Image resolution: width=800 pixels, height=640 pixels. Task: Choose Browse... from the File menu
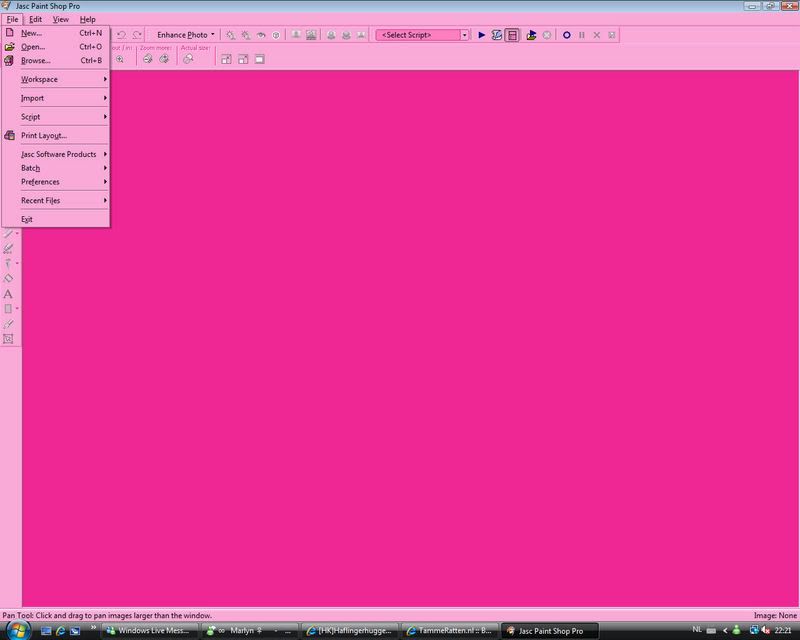pos(56,60)
